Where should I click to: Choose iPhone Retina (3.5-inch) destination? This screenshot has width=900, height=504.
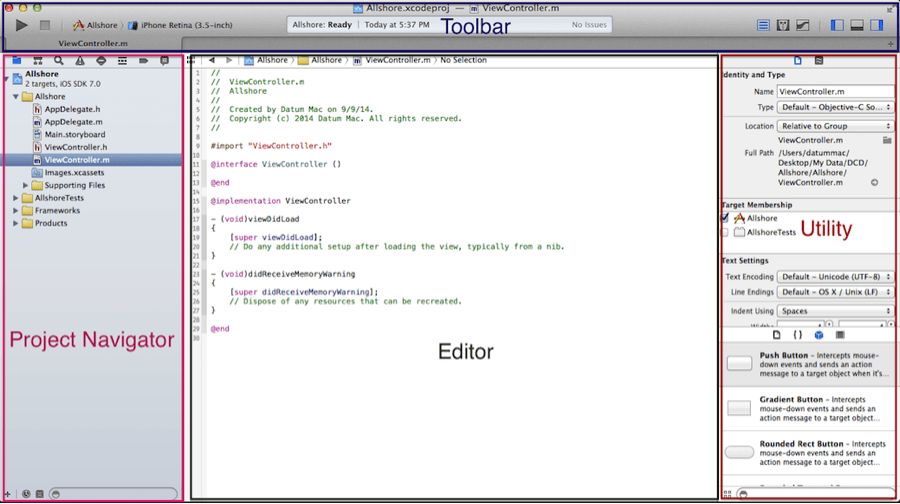pos(180,25)
